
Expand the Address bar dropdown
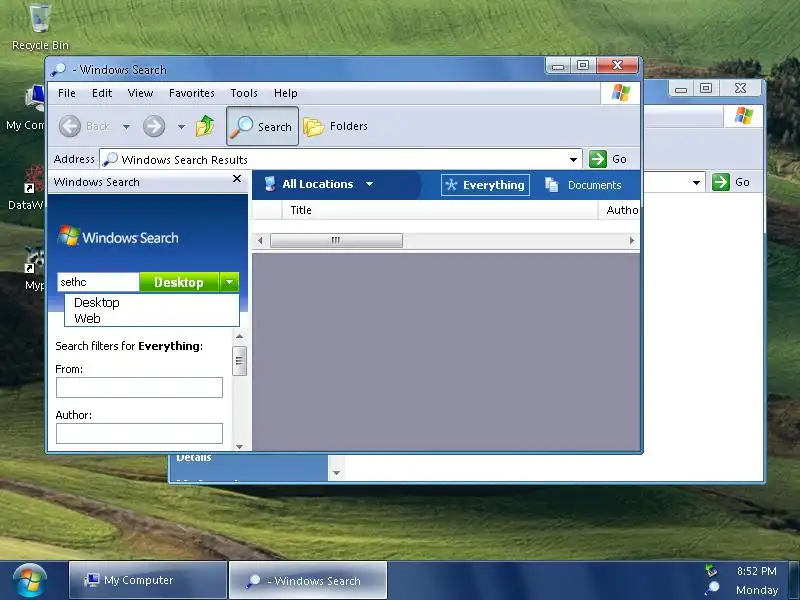(x=573, y=160)
